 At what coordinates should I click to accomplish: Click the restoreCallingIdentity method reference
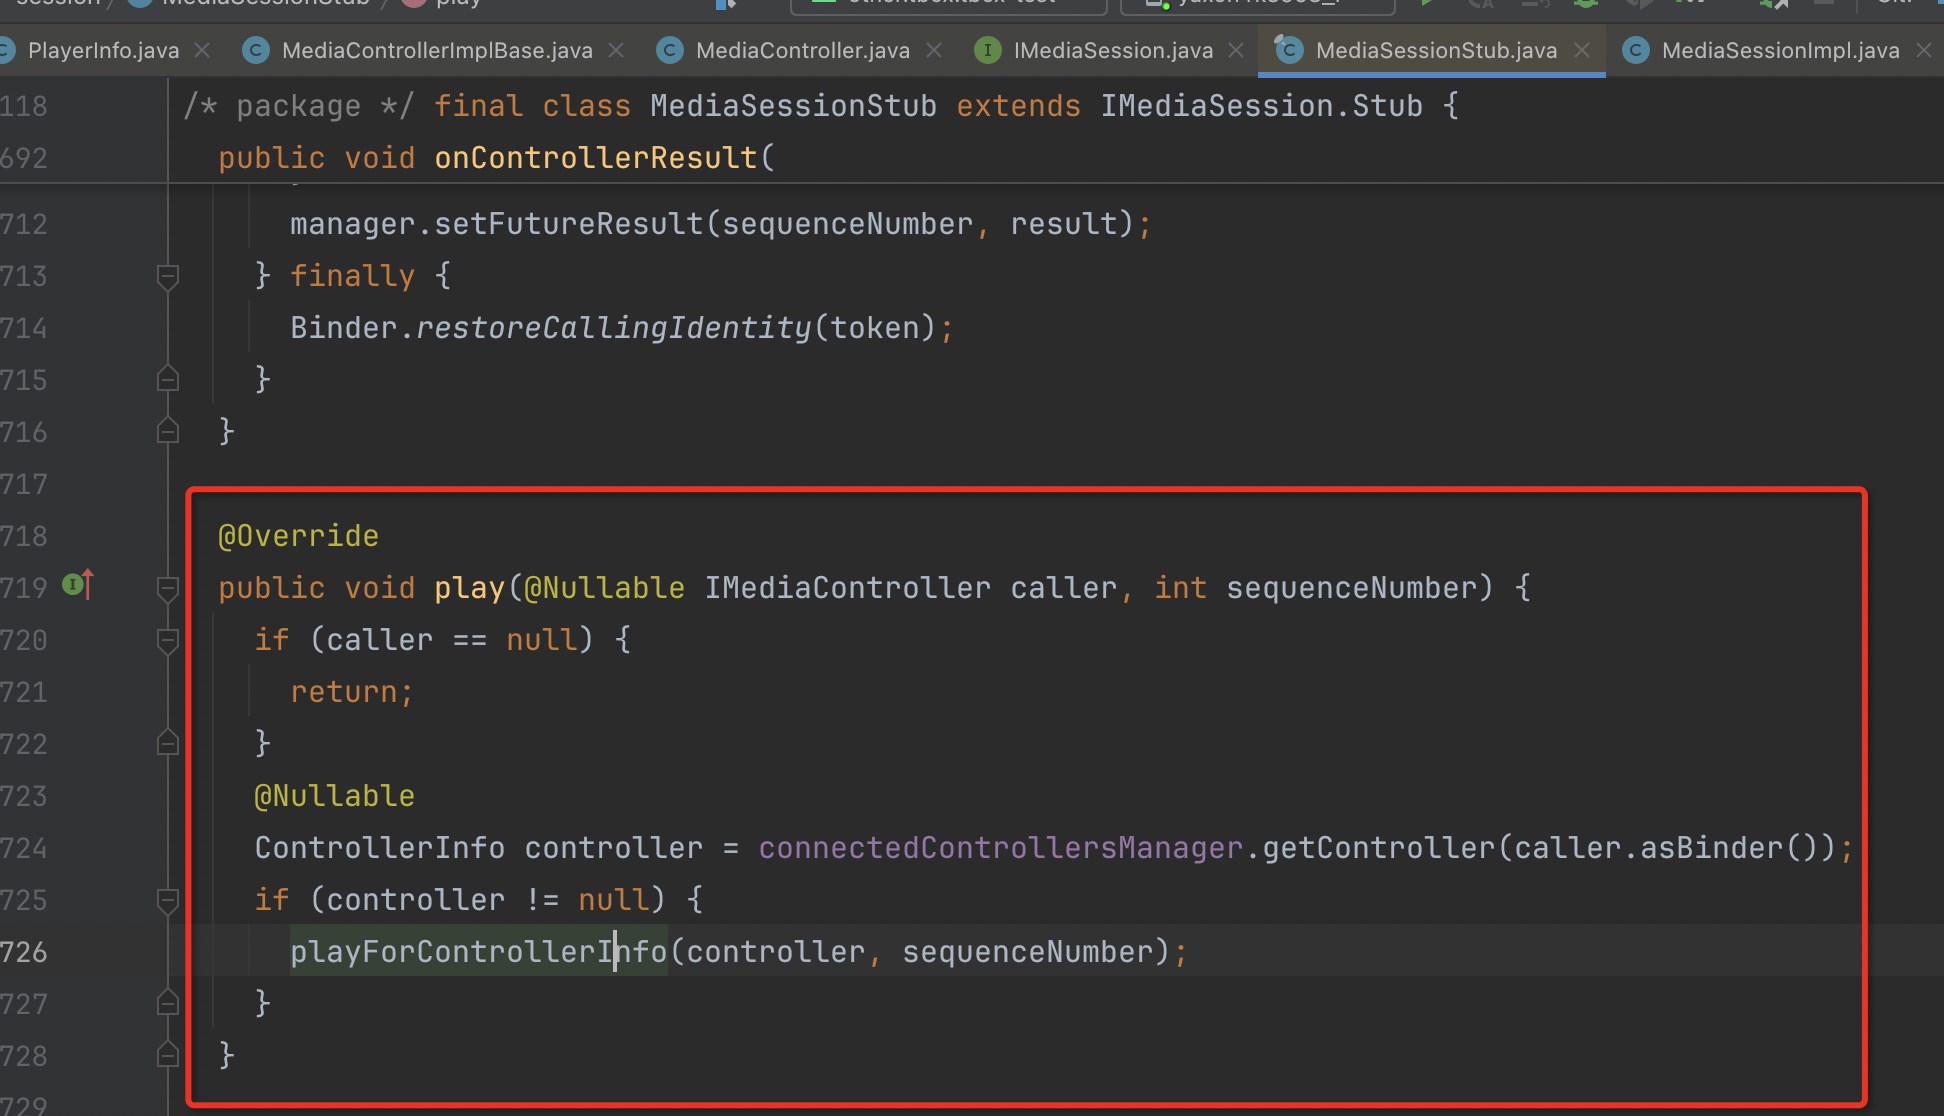[x=613, y=328]
